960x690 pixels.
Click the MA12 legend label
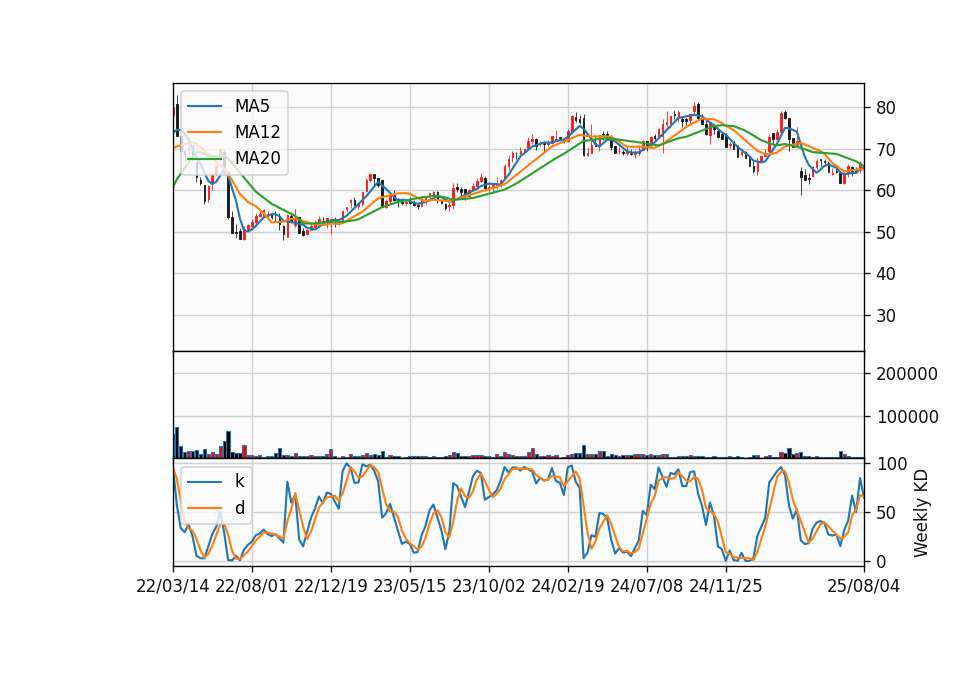coord(257,132)
